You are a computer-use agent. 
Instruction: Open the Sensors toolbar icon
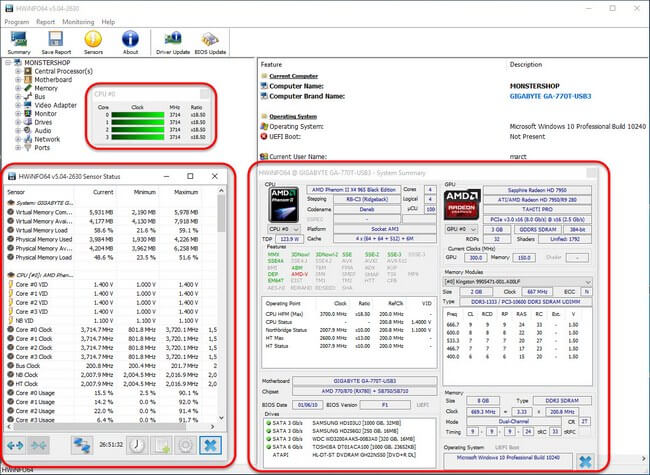point(93,43)
